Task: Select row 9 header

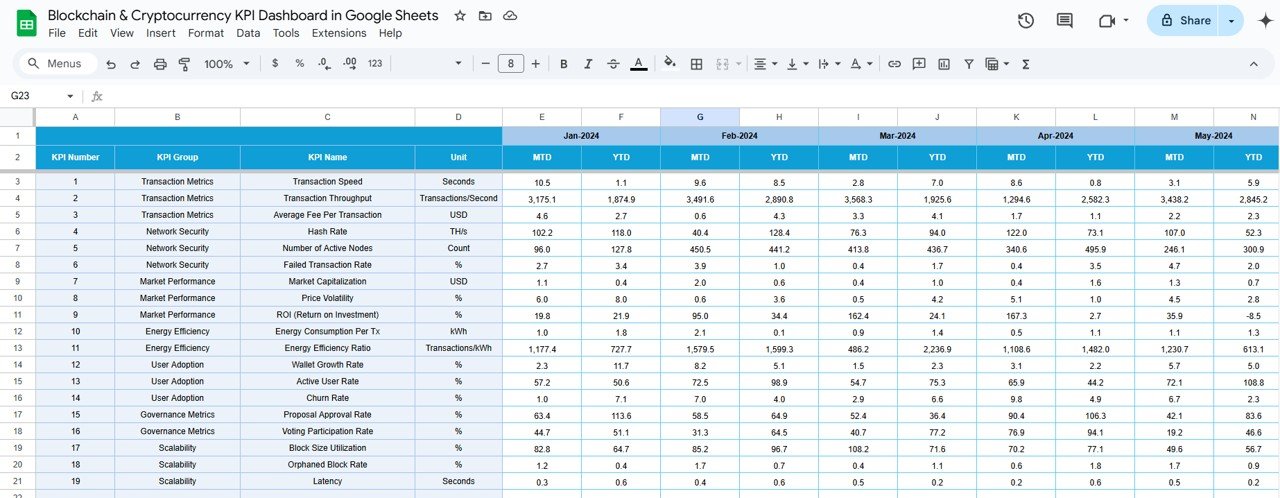Action: (x=17, y=281)
